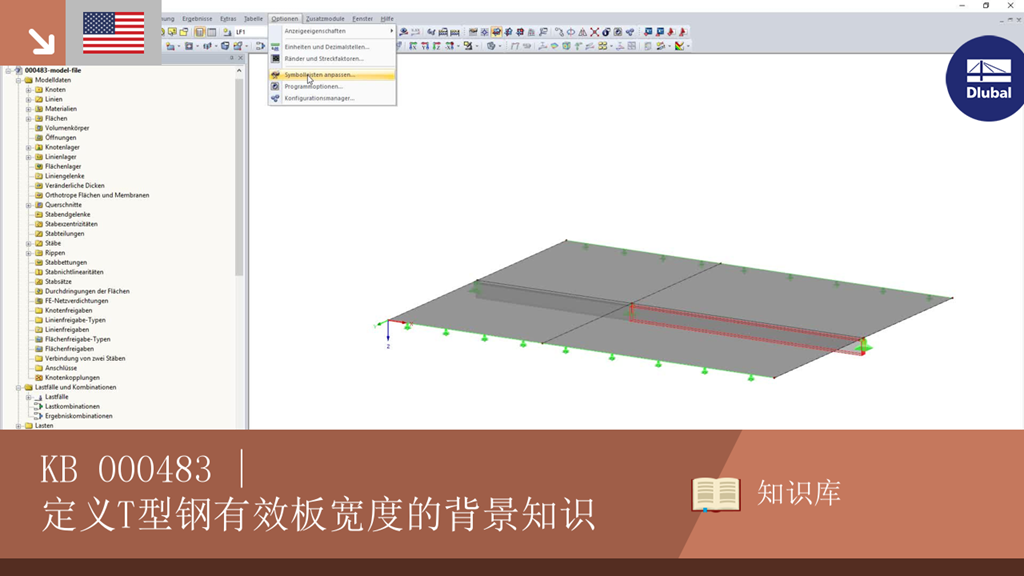Screen dimensions: 1024x576
Task: Click the Lastkombinationen icon in tree
Action: pos(39,406)
